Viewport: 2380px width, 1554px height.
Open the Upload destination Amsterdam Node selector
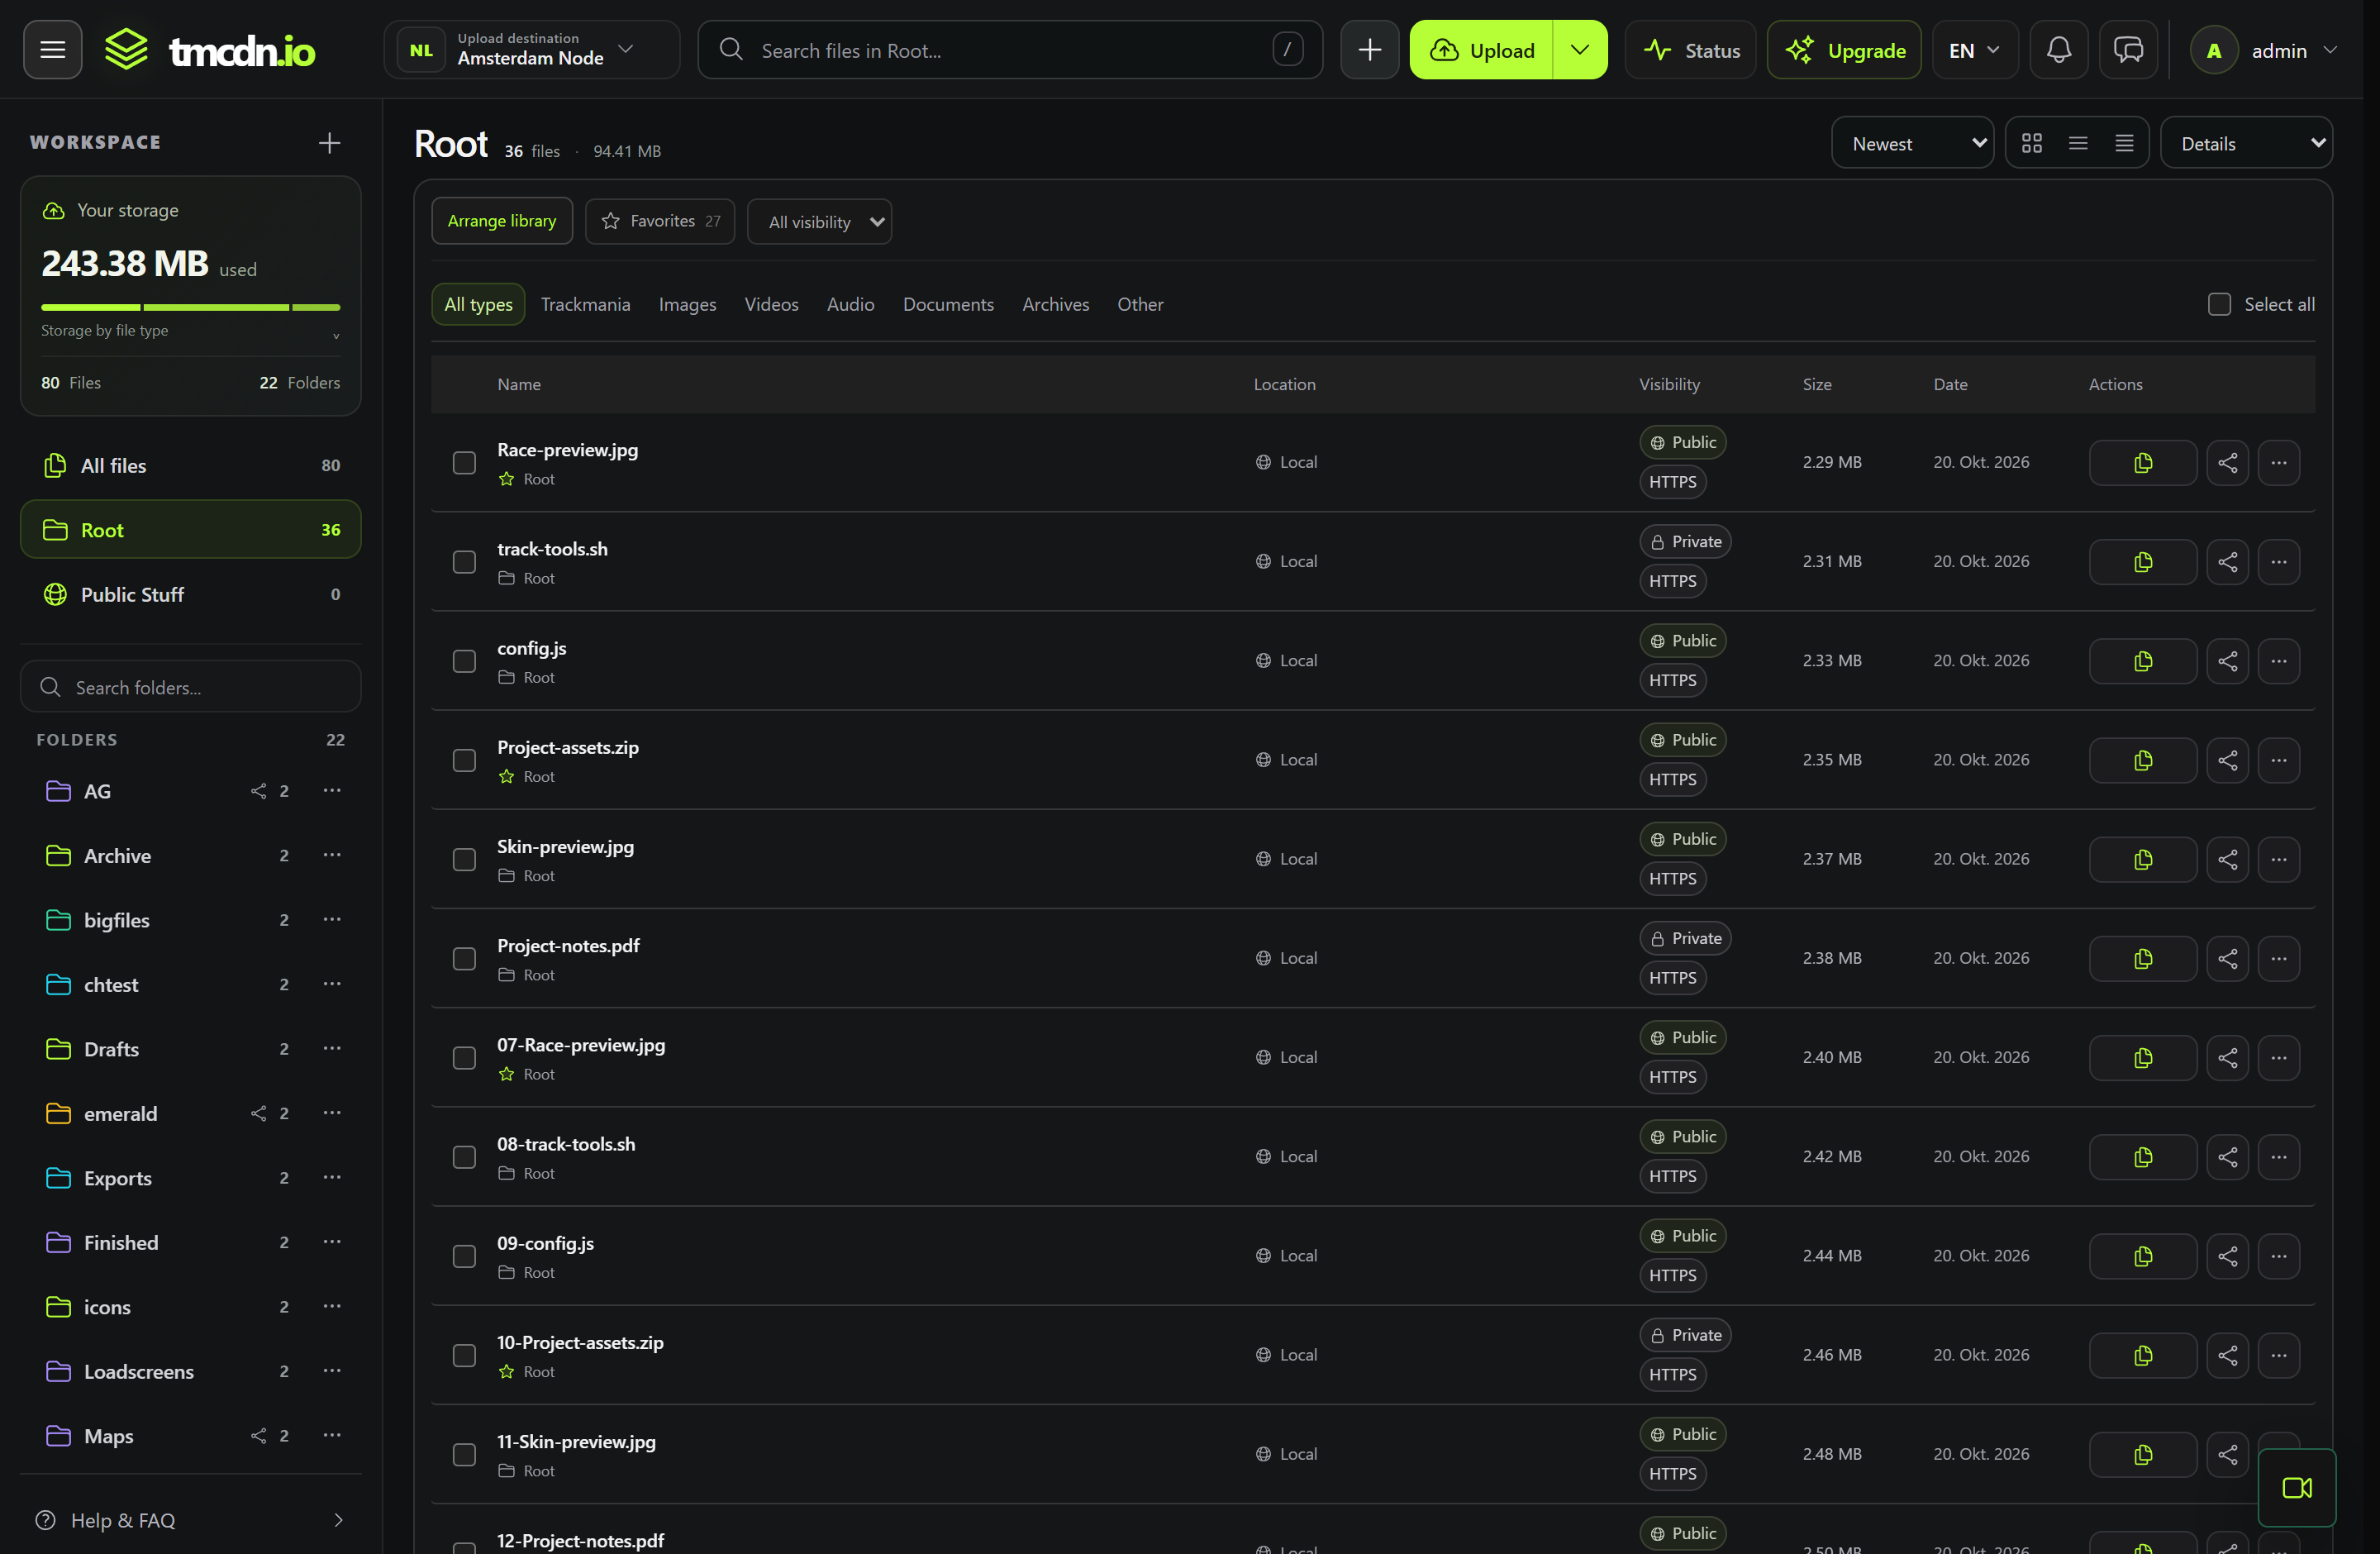pos(531,50)
